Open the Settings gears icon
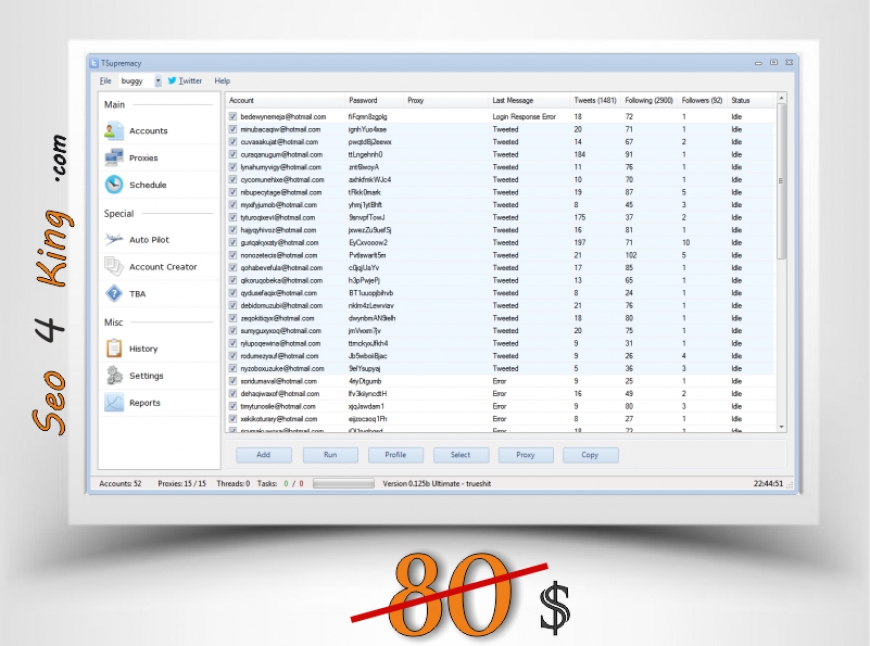The height and width of the screenshot is (646, 870). pos(114,376)
